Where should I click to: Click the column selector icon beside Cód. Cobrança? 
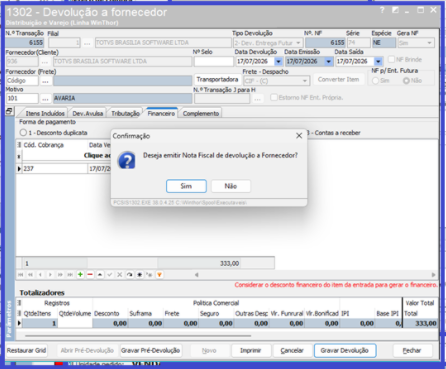(19, 145)
